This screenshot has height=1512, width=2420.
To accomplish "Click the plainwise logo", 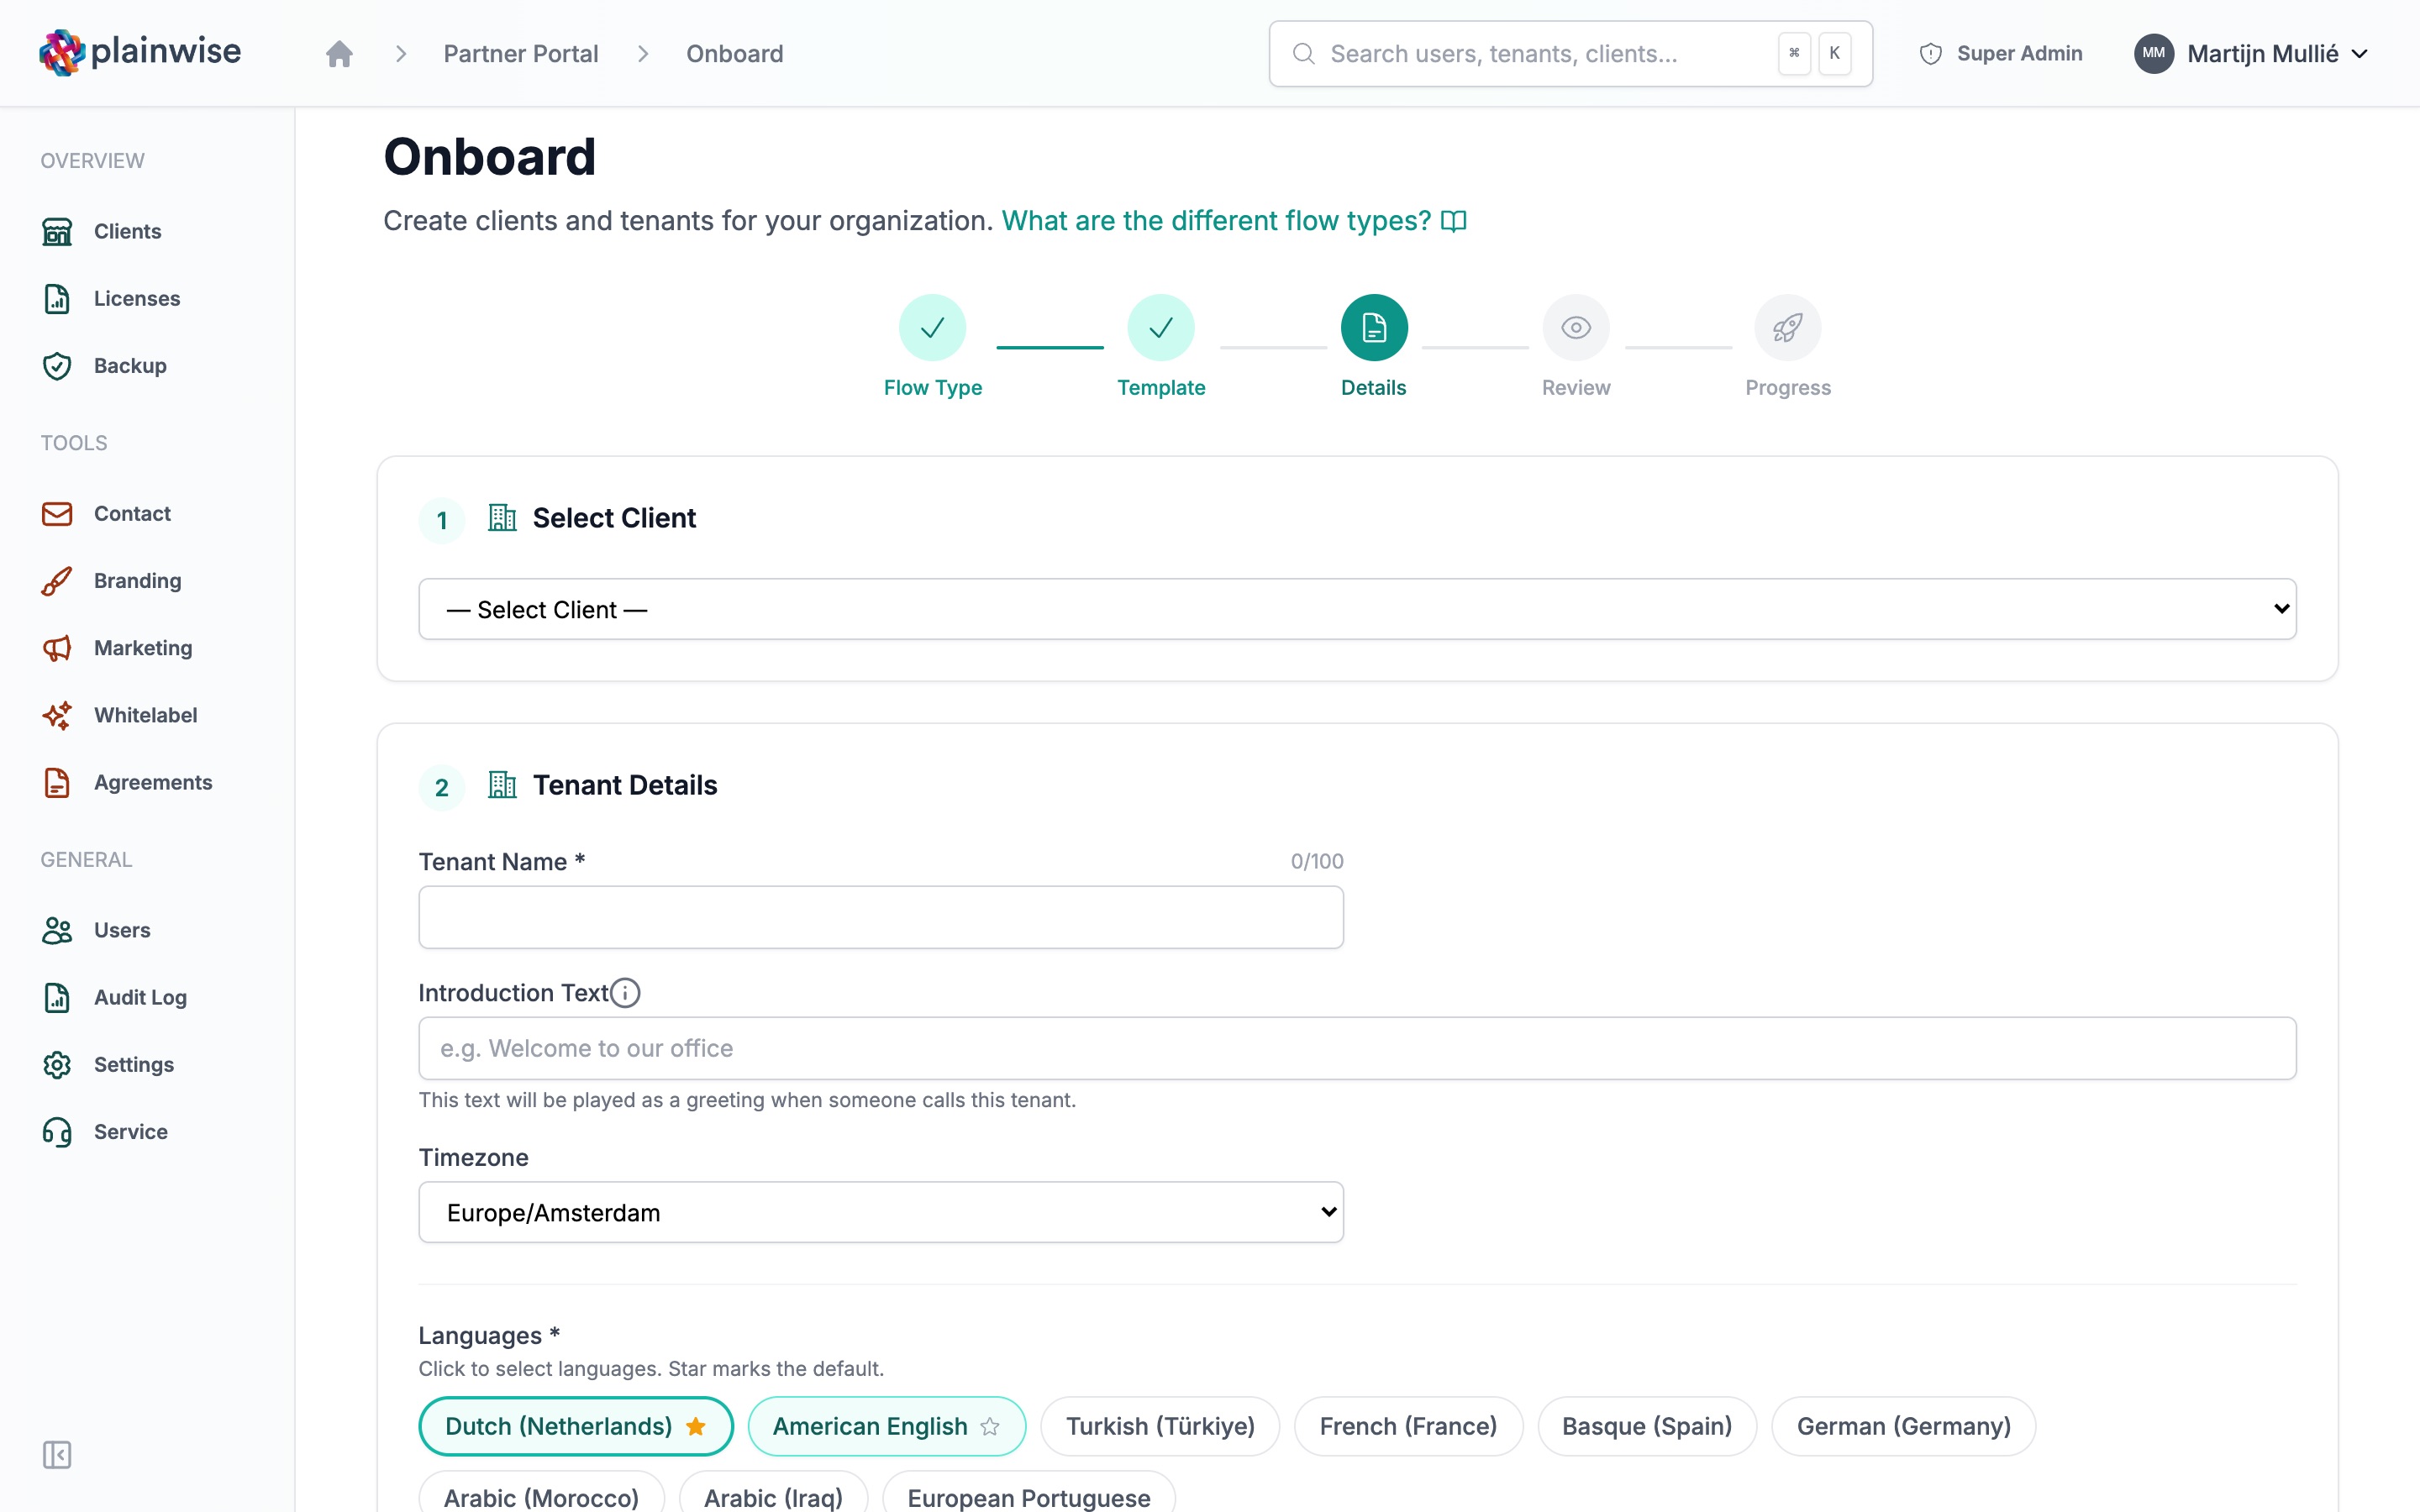I will pos(140,52).
